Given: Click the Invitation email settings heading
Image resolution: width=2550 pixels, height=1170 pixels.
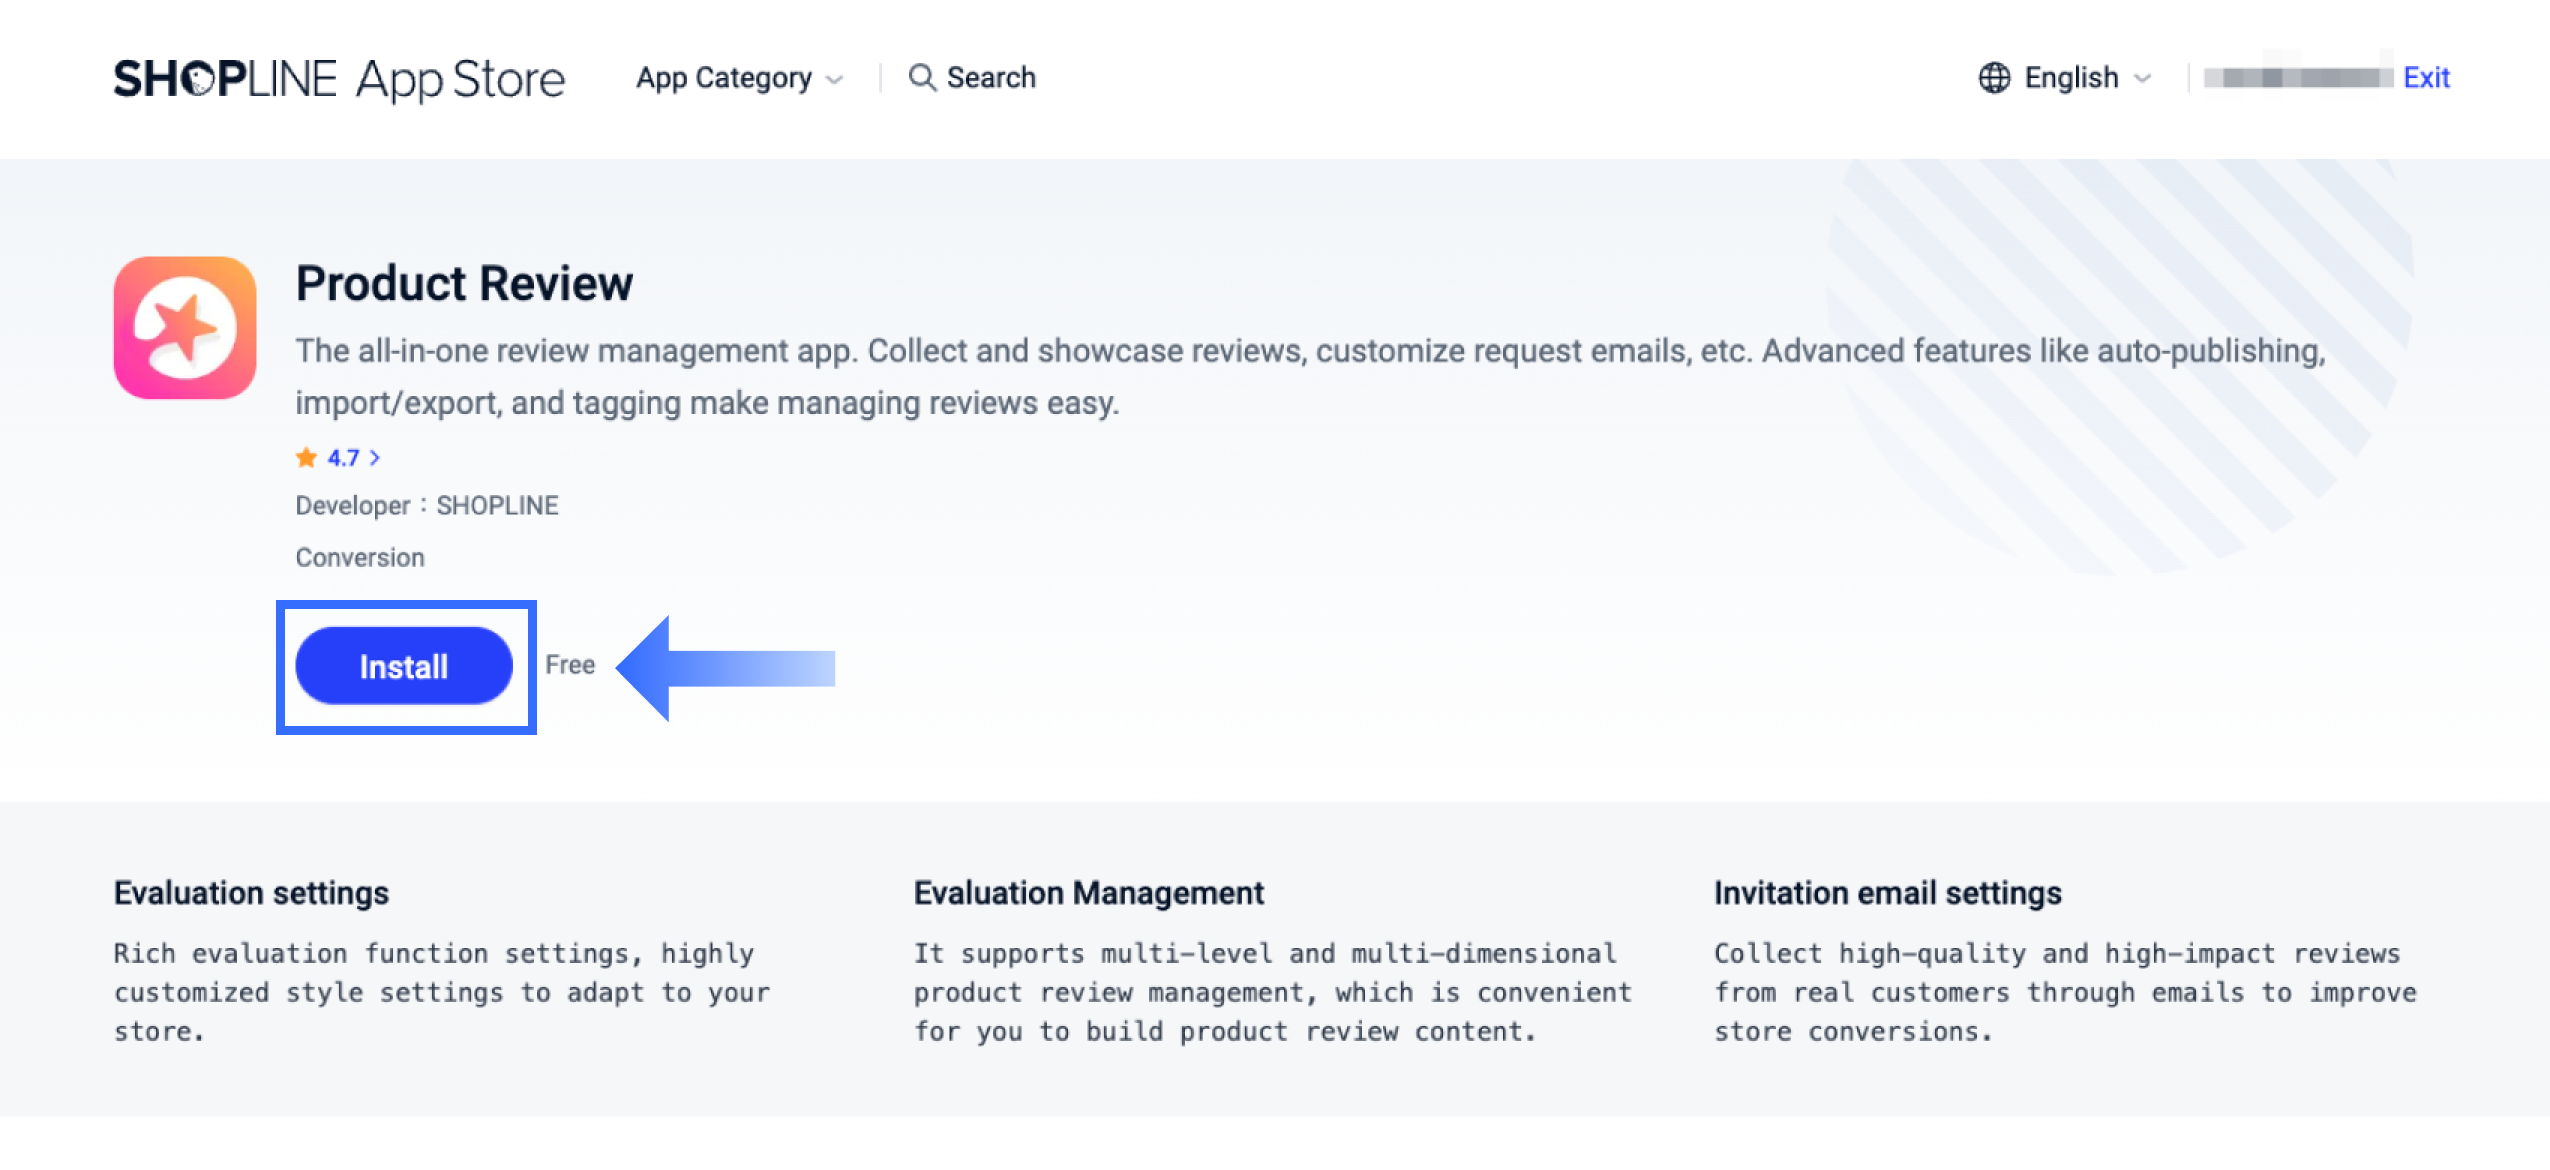Looking at the screenshot, I should coord(1887,892).
